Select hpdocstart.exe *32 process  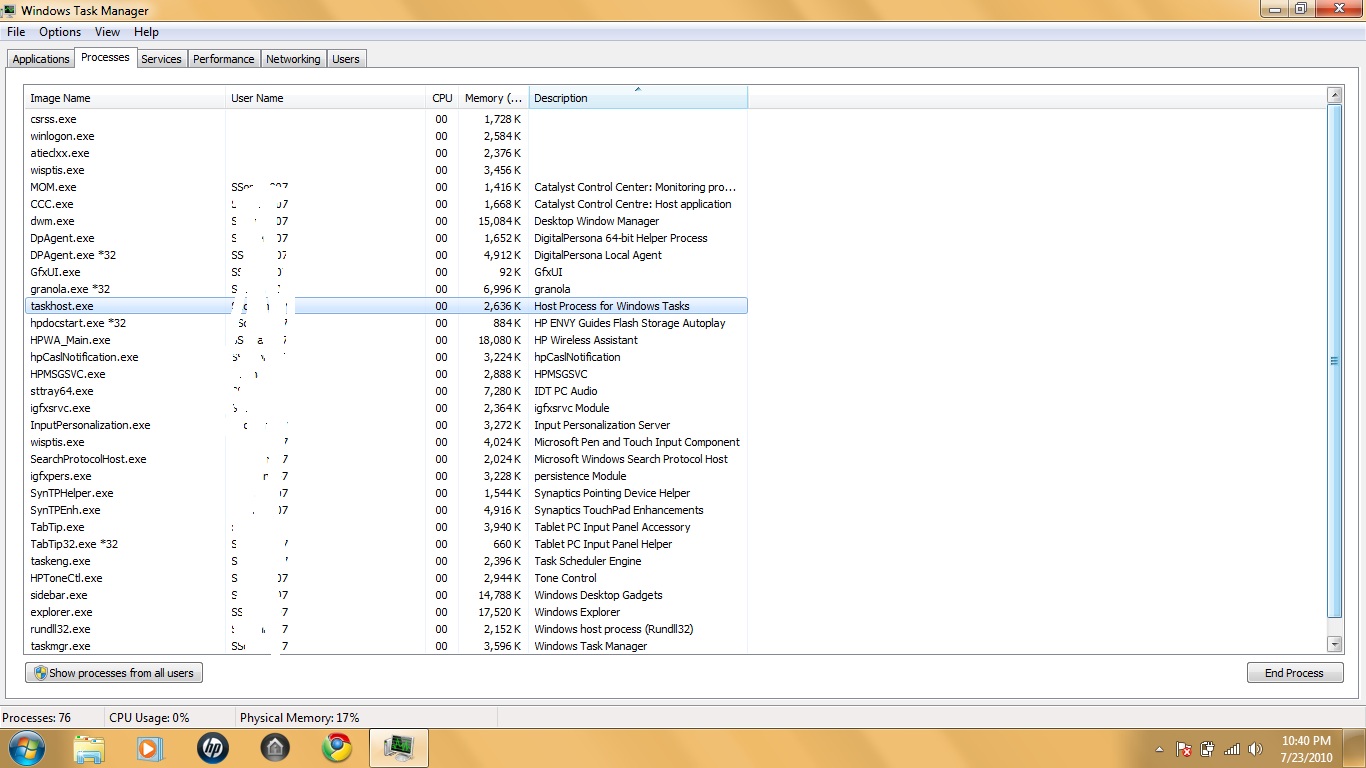pos(386,323)
